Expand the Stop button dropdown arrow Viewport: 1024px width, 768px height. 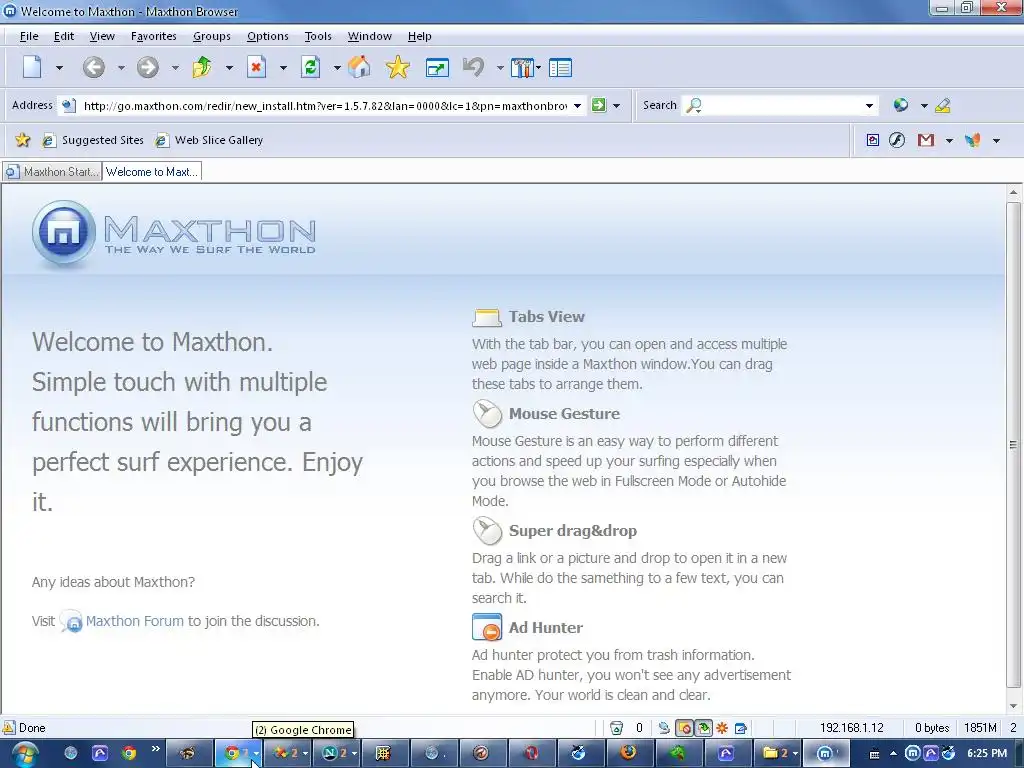coord(283,68)
